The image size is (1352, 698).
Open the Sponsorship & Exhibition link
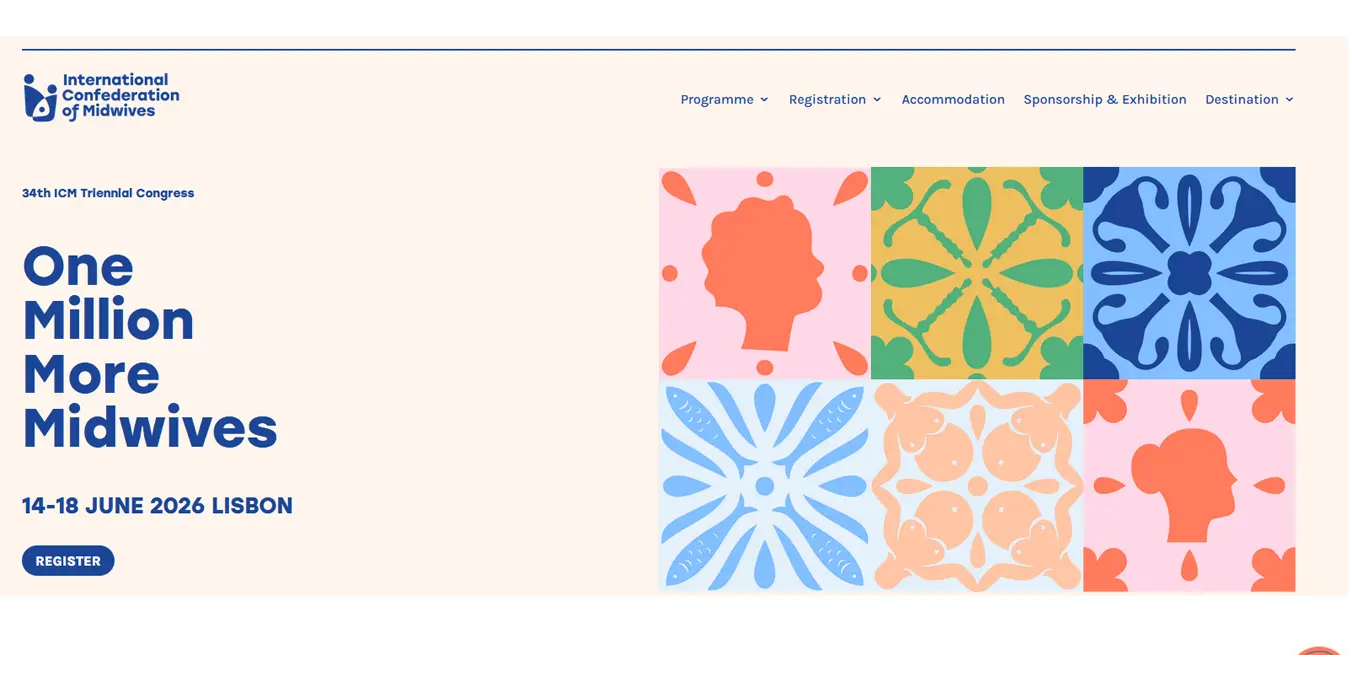[1104, 100]
